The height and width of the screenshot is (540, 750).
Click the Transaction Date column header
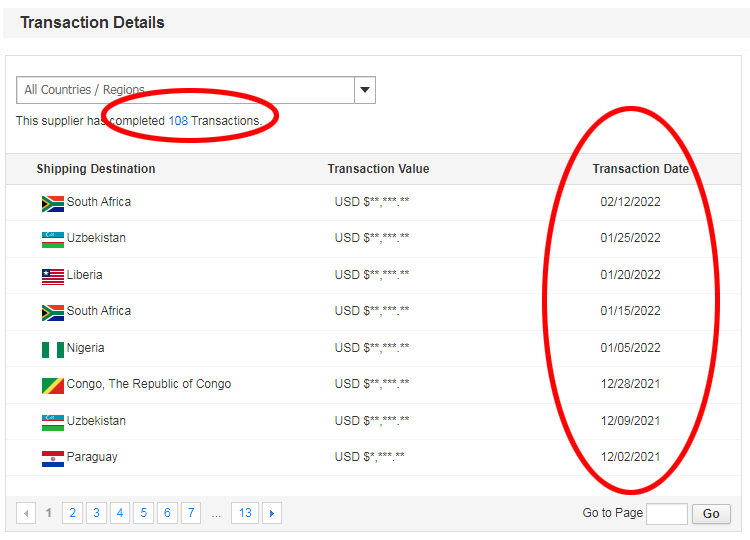[640, 169]
